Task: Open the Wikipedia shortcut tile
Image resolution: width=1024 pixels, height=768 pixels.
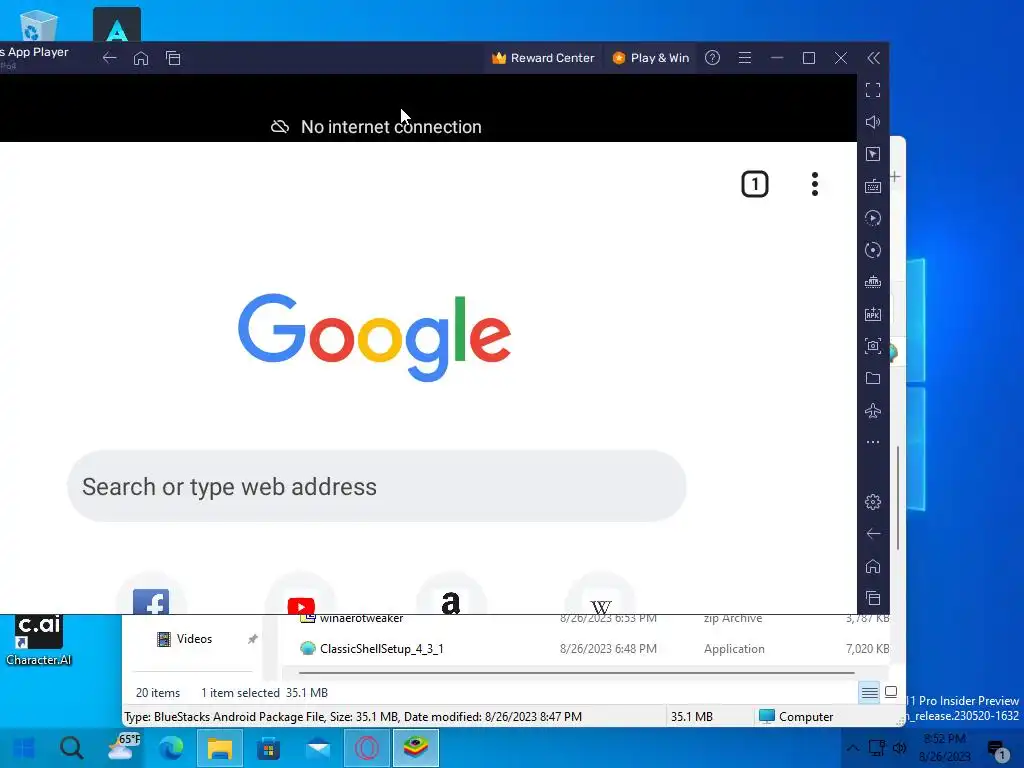Action: 601,596
